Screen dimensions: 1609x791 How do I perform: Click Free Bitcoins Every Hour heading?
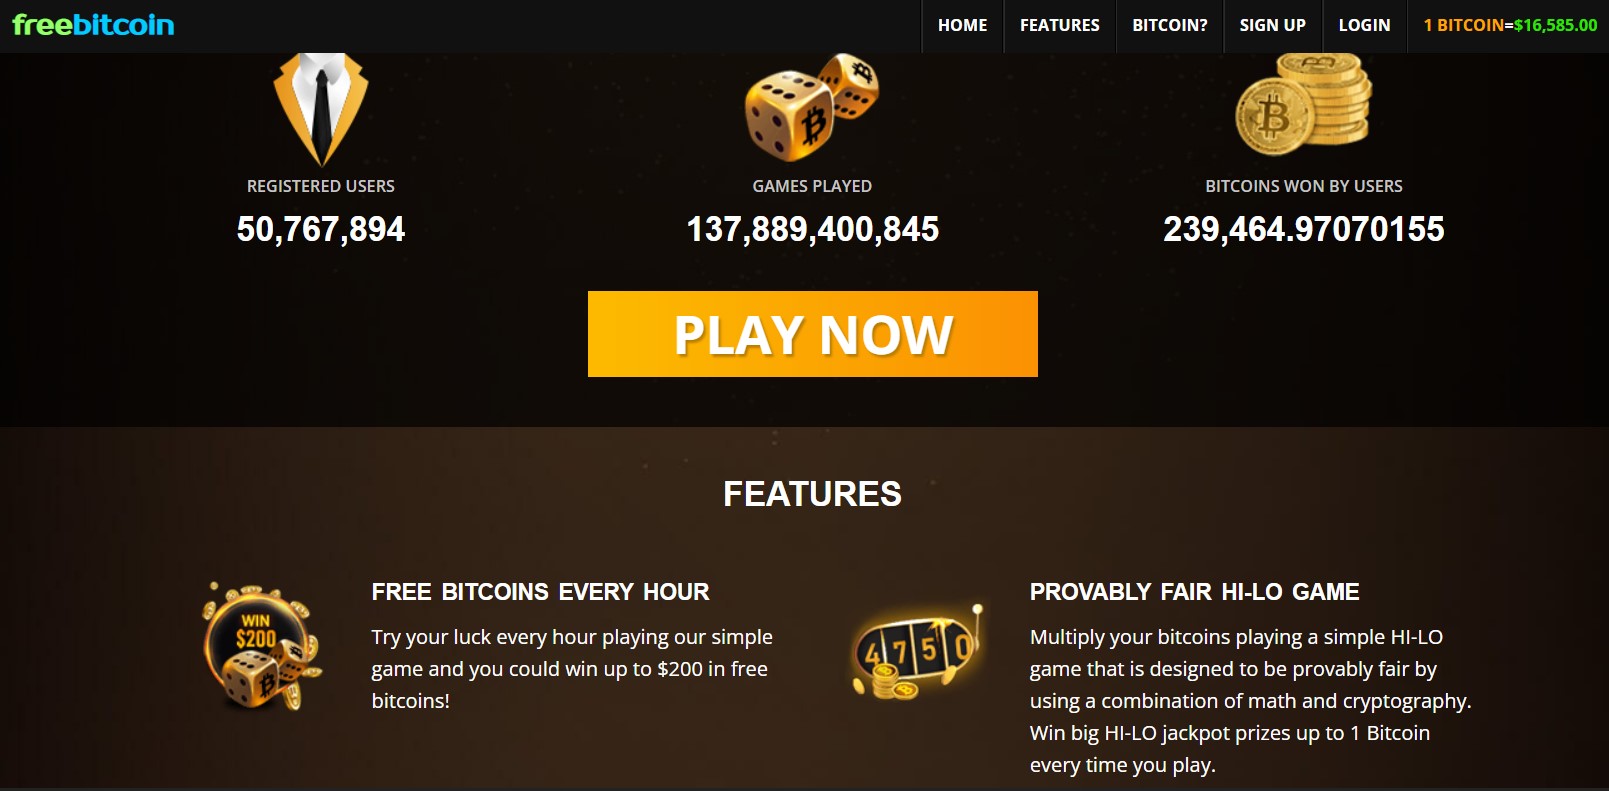coord(540,592)
